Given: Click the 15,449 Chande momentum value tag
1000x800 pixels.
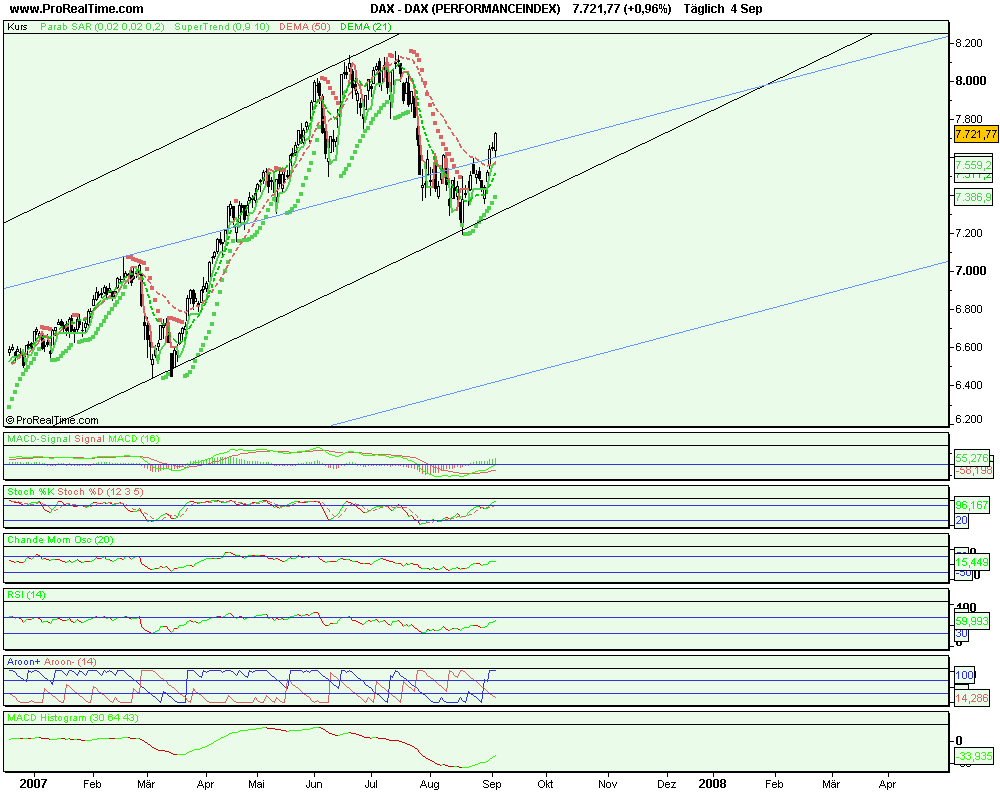Looking at the screenshot, I should pyautogui.click(x=972, y=563).
